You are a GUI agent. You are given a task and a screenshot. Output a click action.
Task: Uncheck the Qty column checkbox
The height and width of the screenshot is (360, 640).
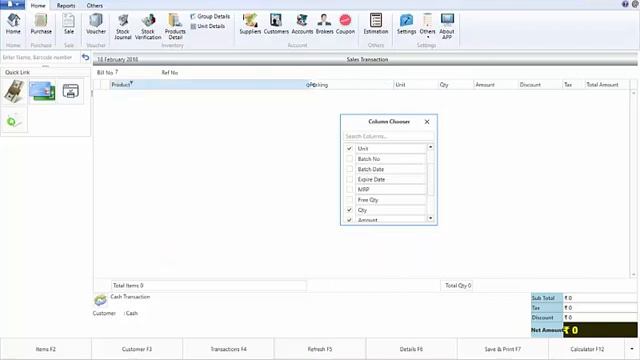pos(349,210)
